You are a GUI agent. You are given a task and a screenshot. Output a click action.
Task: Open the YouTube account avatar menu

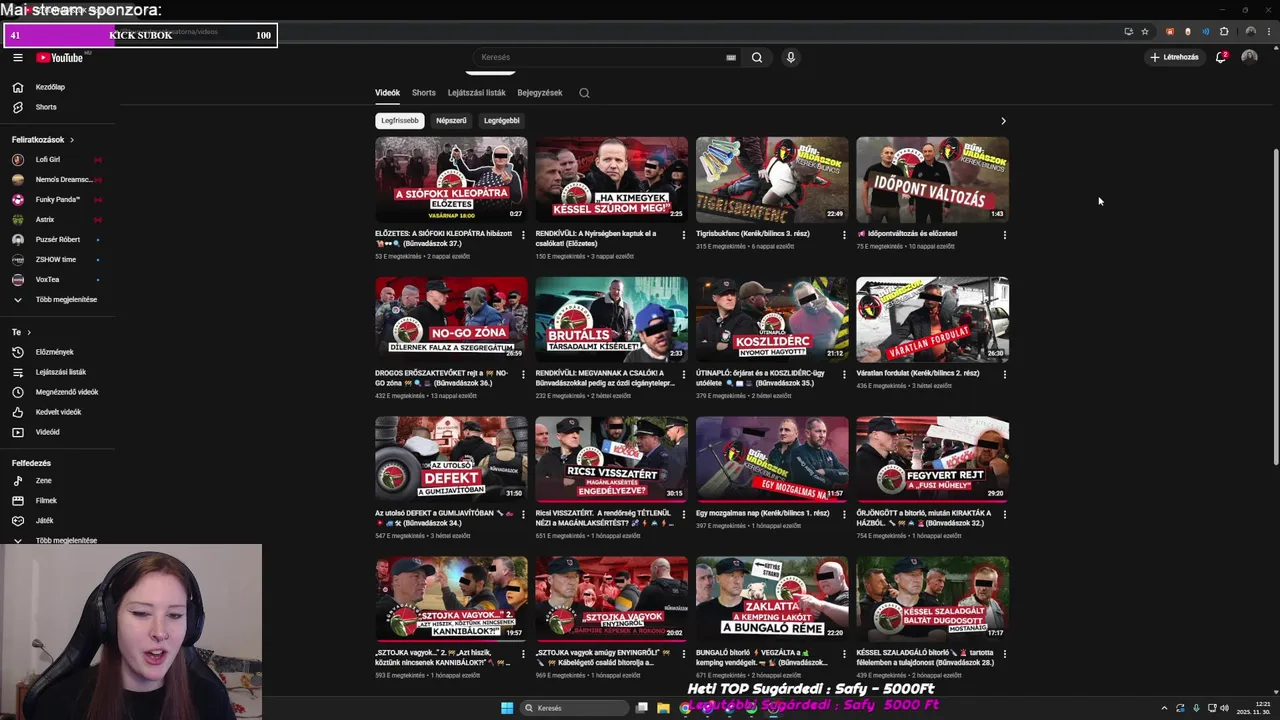1249,57
